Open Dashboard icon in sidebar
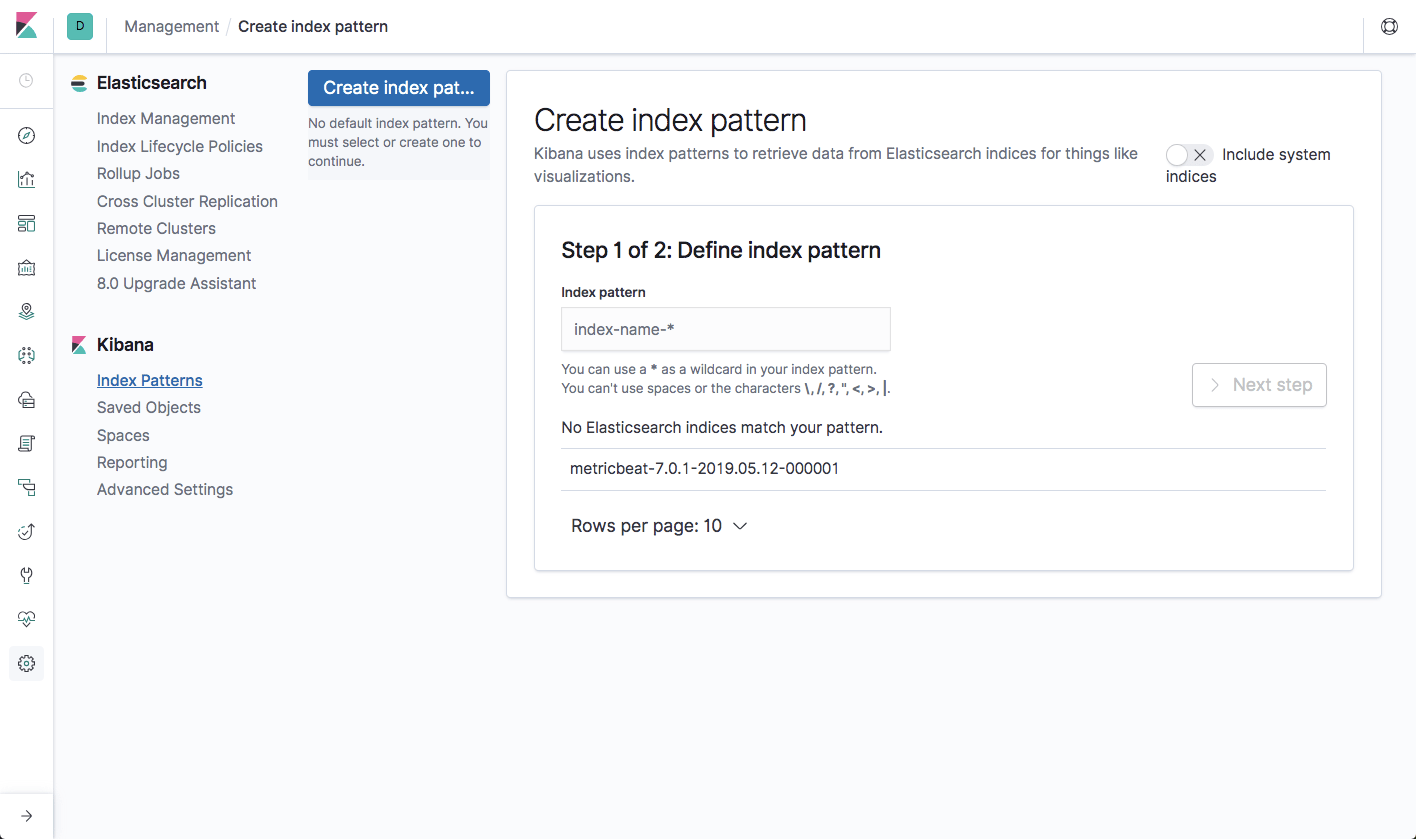 click(26, 223)
